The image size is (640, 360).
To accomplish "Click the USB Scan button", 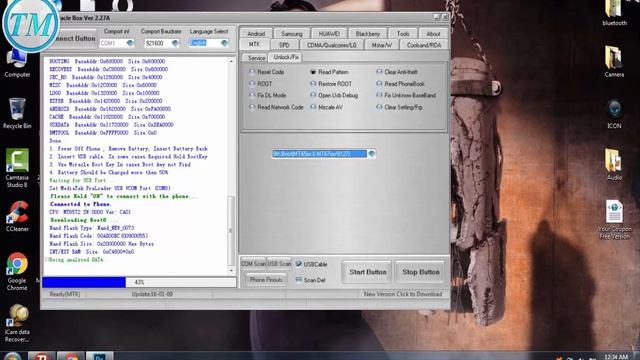I will [279, 264].
